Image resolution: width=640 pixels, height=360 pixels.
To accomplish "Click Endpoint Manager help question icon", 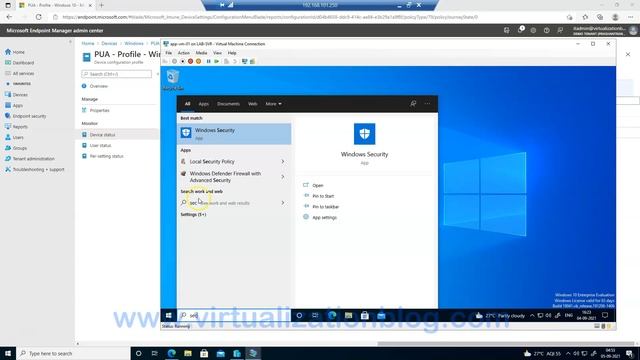I will [547, 30].
